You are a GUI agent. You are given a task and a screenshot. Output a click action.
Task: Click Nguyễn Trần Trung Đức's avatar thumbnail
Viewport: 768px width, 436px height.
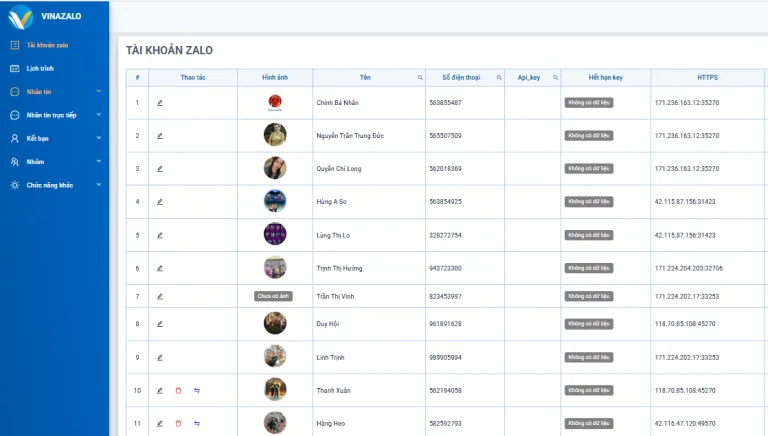(x=275, y=135)
